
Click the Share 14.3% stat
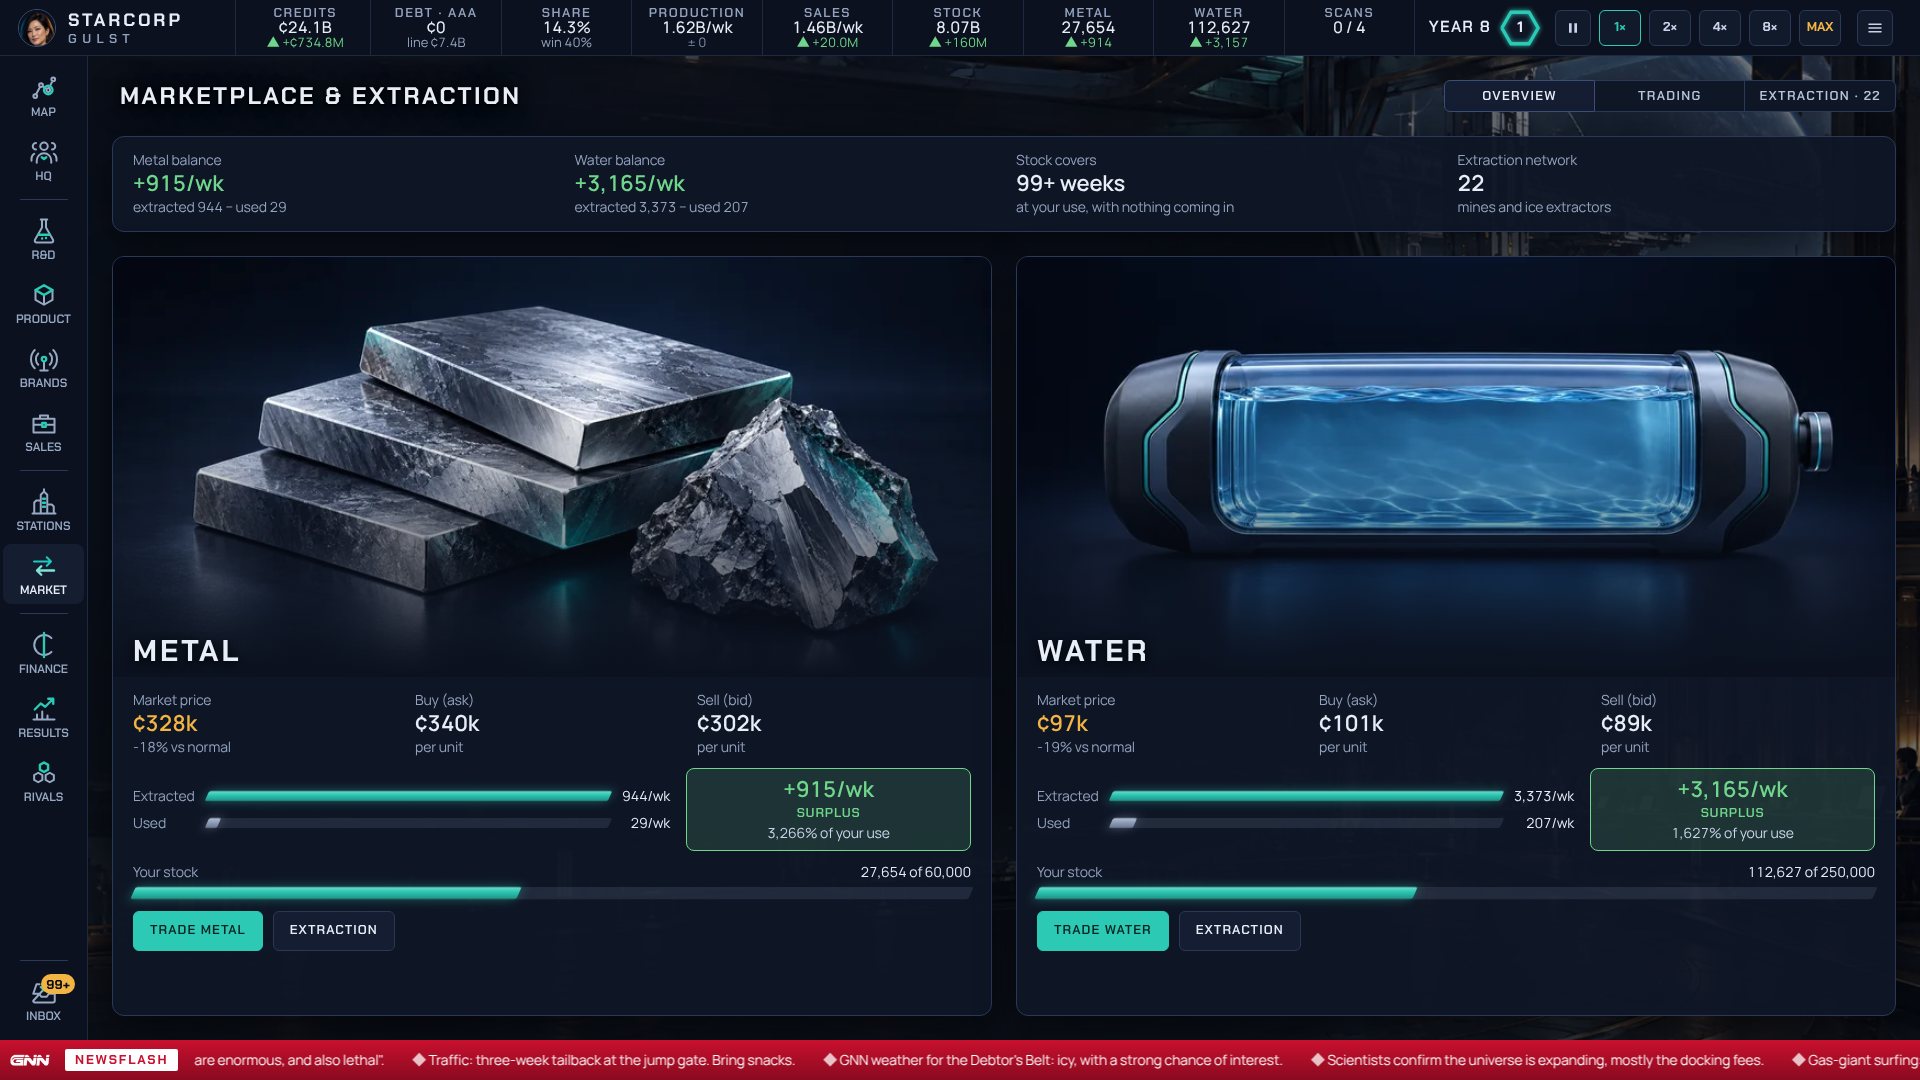coord(566,28)
